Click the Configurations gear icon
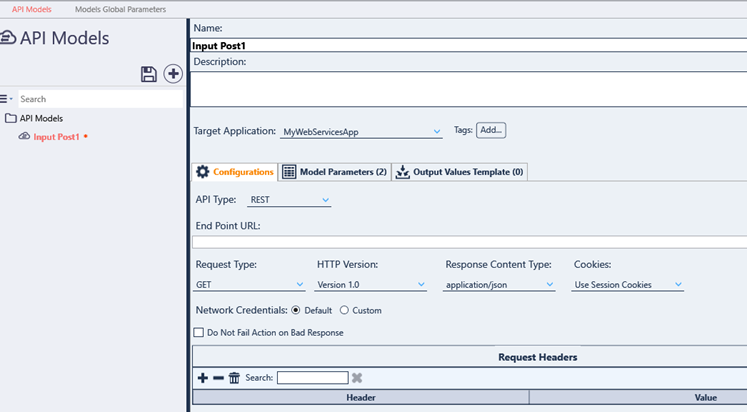Image resolution: width=747 pixels, height=412 pixels. pos(202,171)
